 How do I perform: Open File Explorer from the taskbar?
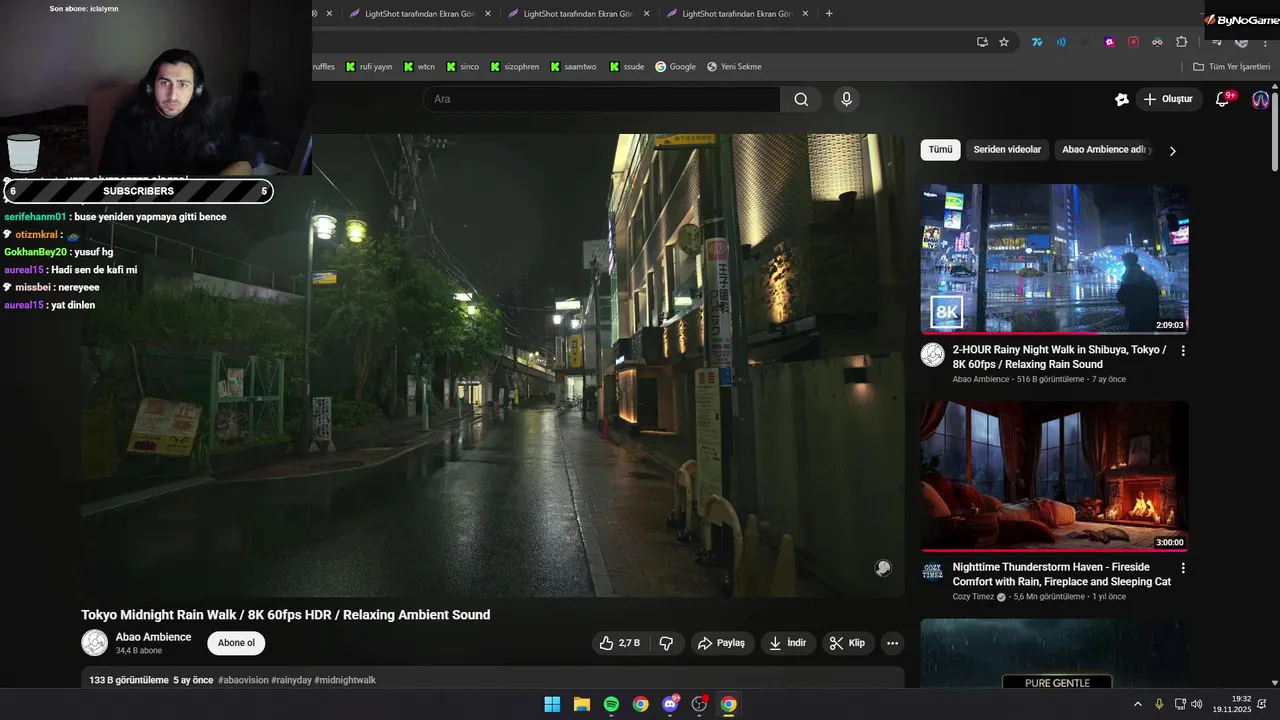(582, 704)
